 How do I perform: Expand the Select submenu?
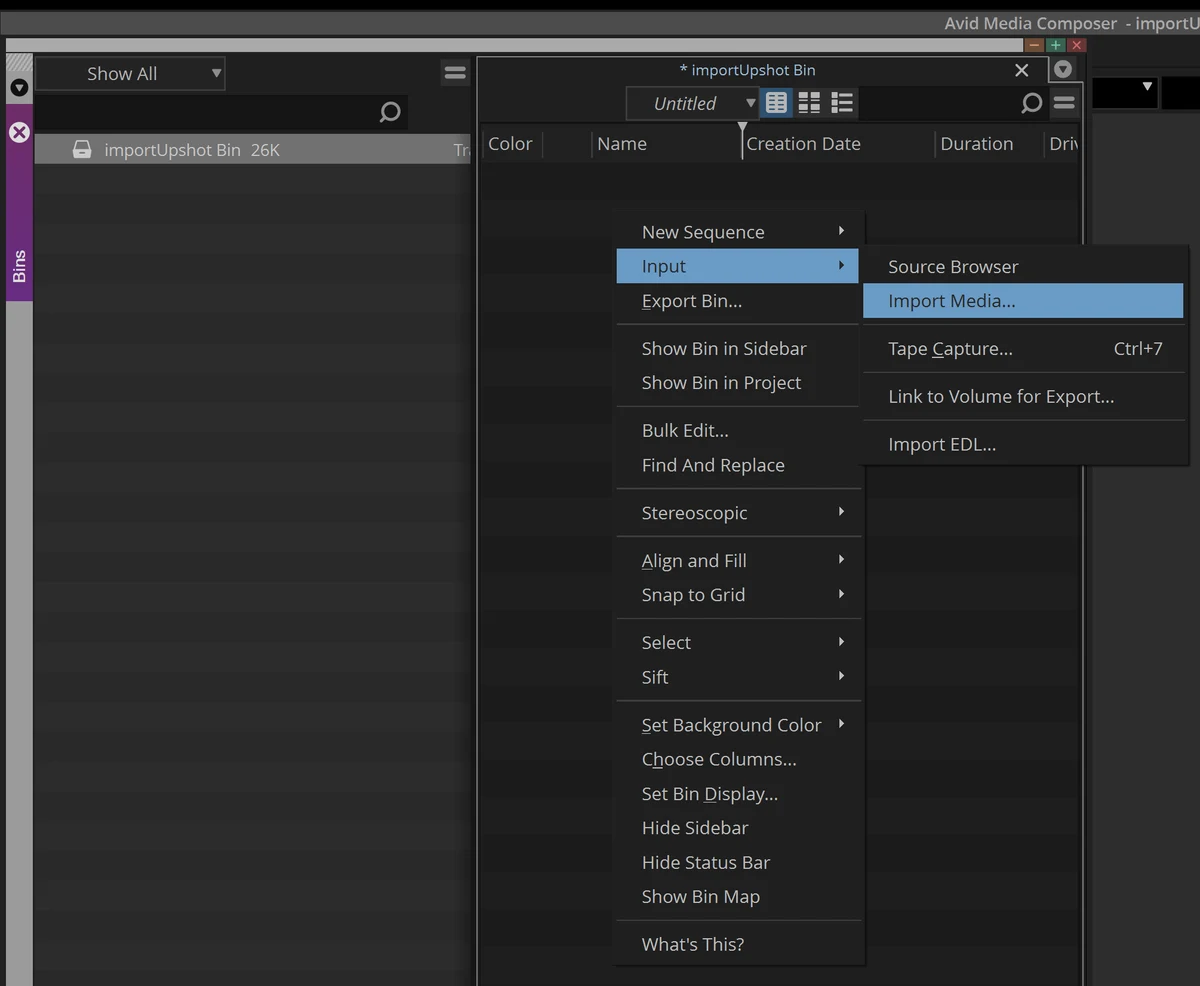tap(738, 643)
